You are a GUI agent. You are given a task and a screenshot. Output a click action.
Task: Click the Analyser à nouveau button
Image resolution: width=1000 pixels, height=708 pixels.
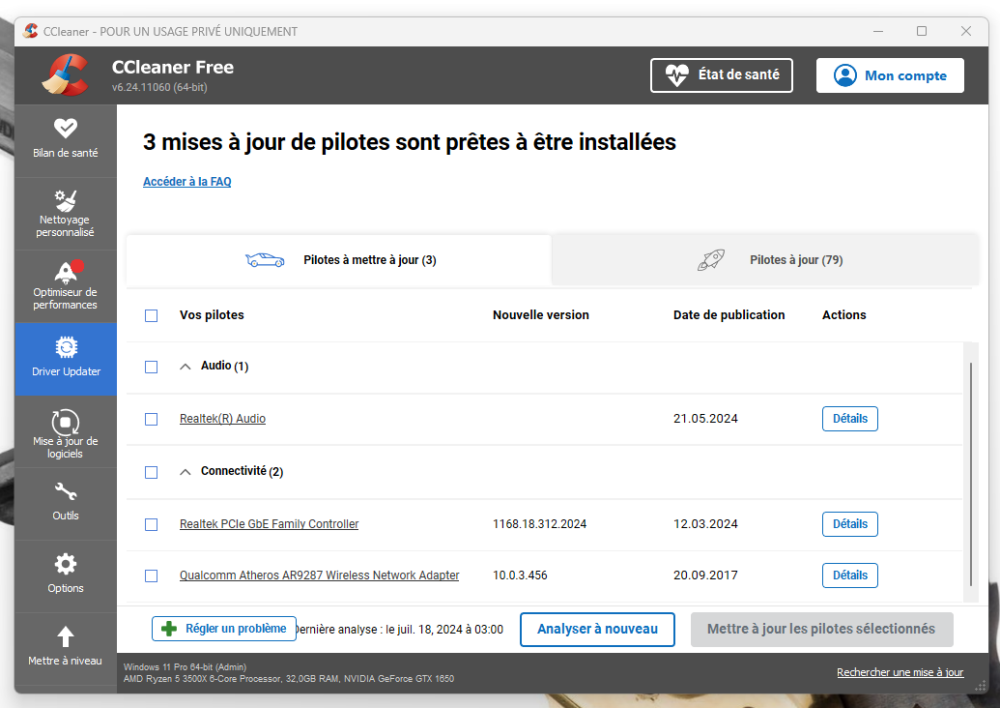[597, 629]
